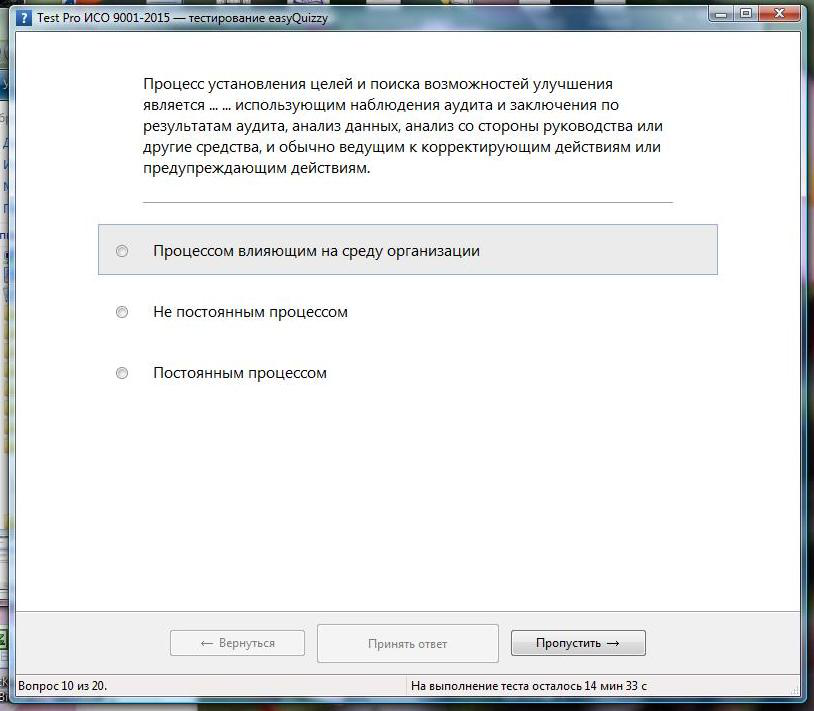Minimize the easyQuizzy window
This screenshot has height=711, width=814.
[x=721, y=13]
